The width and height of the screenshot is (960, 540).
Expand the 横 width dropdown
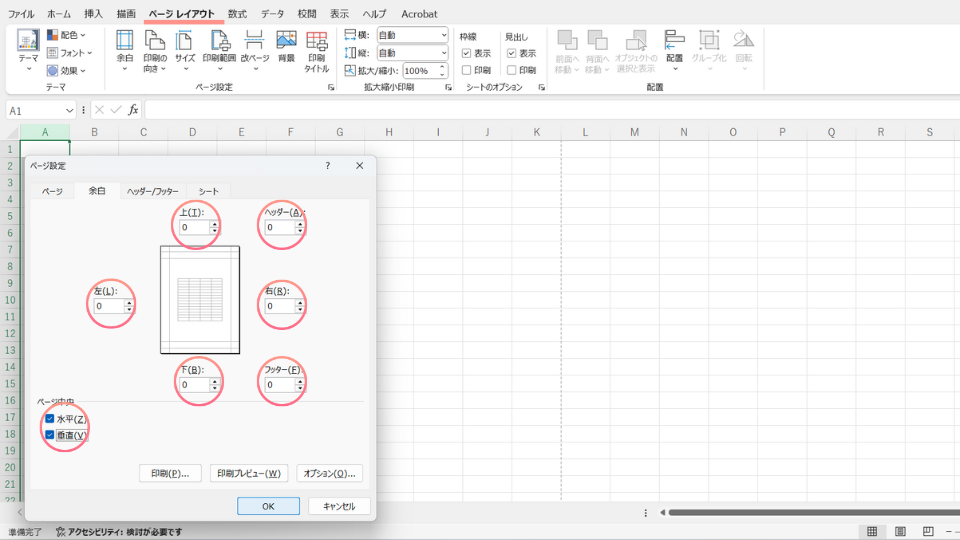click(443, 35)
